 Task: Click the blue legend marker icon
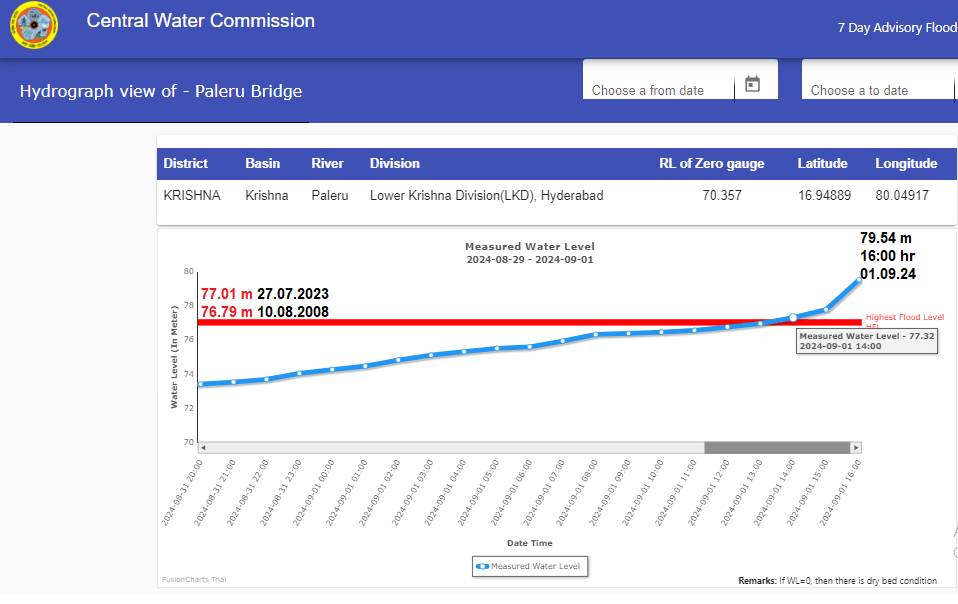coord(482,566)
